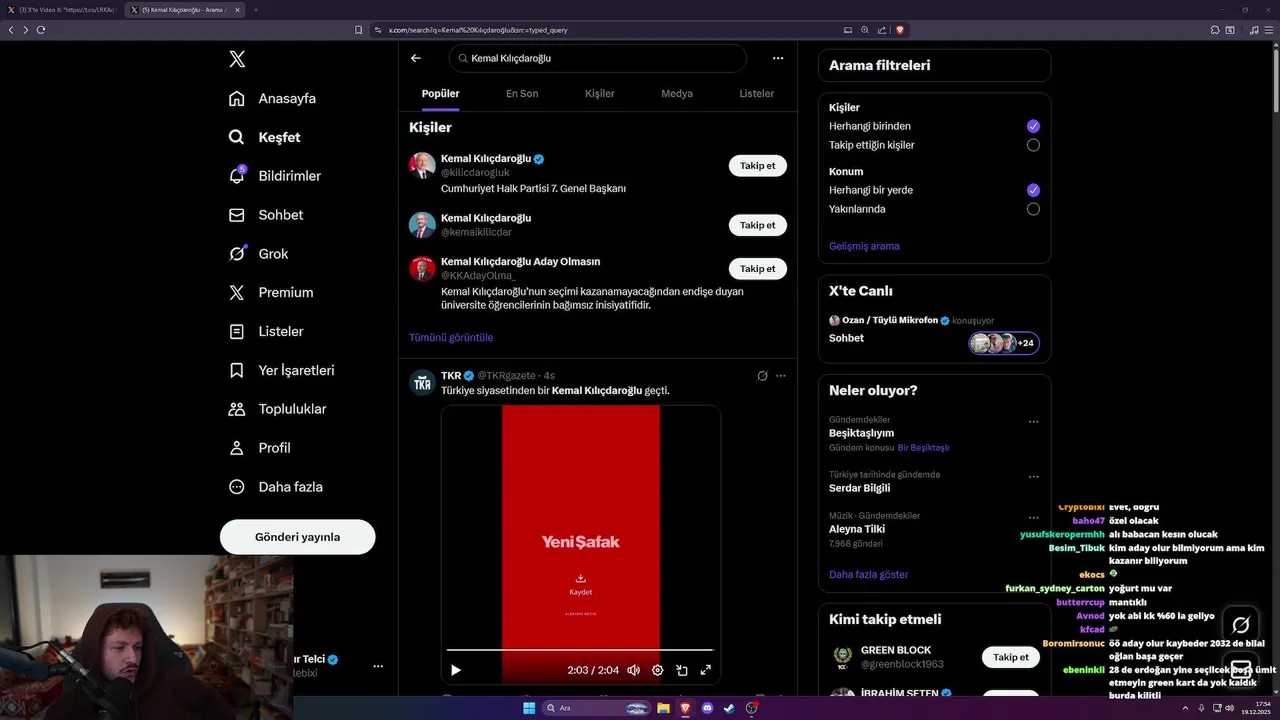Open Premium in the sidebar
This screenshot has width=1280, height=720.
270,293
